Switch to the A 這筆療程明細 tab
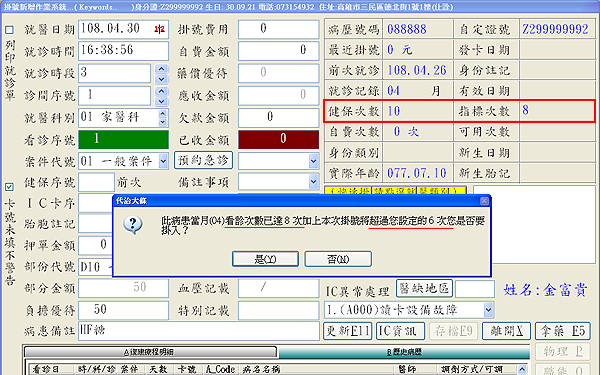Viewport: 600px width, 375px height. click(x=150, y=352)
